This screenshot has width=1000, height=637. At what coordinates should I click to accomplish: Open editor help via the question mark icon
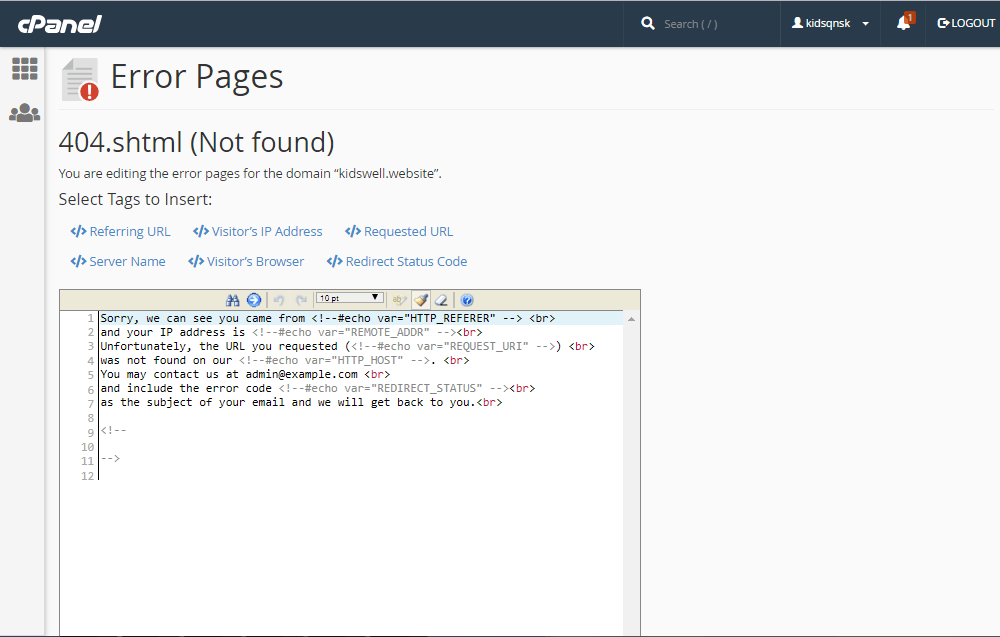[x=467, y=299]
